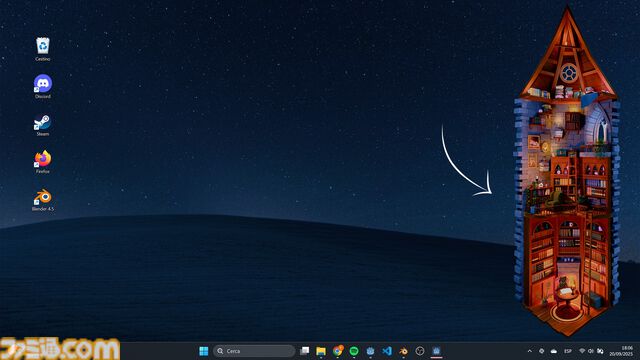
Task: Select the Firefox desktop shortcut
Action: (43, 162)
